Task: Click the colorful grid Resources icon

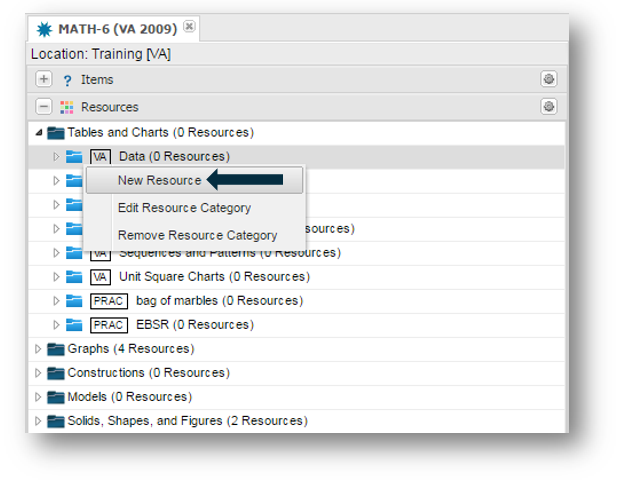Action: (x=66, y=107)
